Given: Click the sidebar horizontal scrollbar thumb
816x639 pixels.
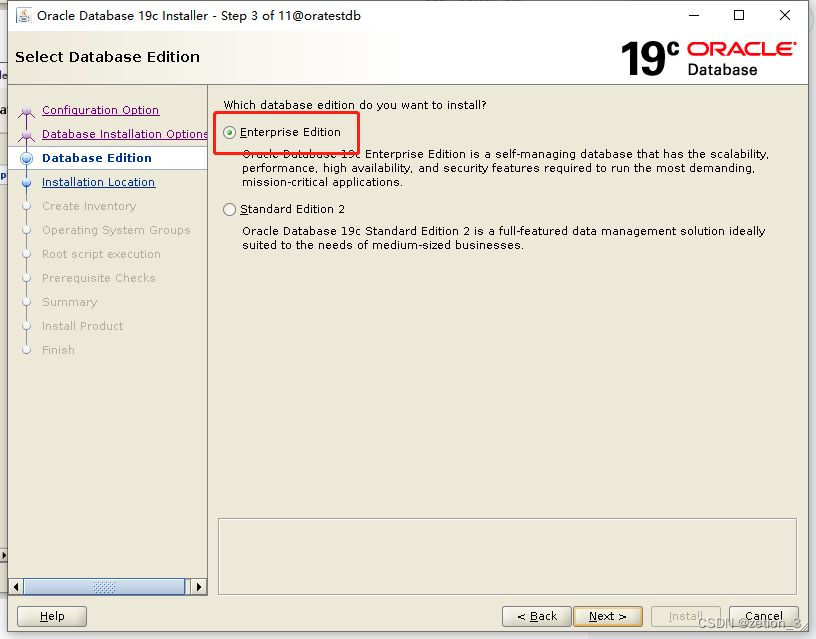Looking at the screenshot, I should click(104, 587).
